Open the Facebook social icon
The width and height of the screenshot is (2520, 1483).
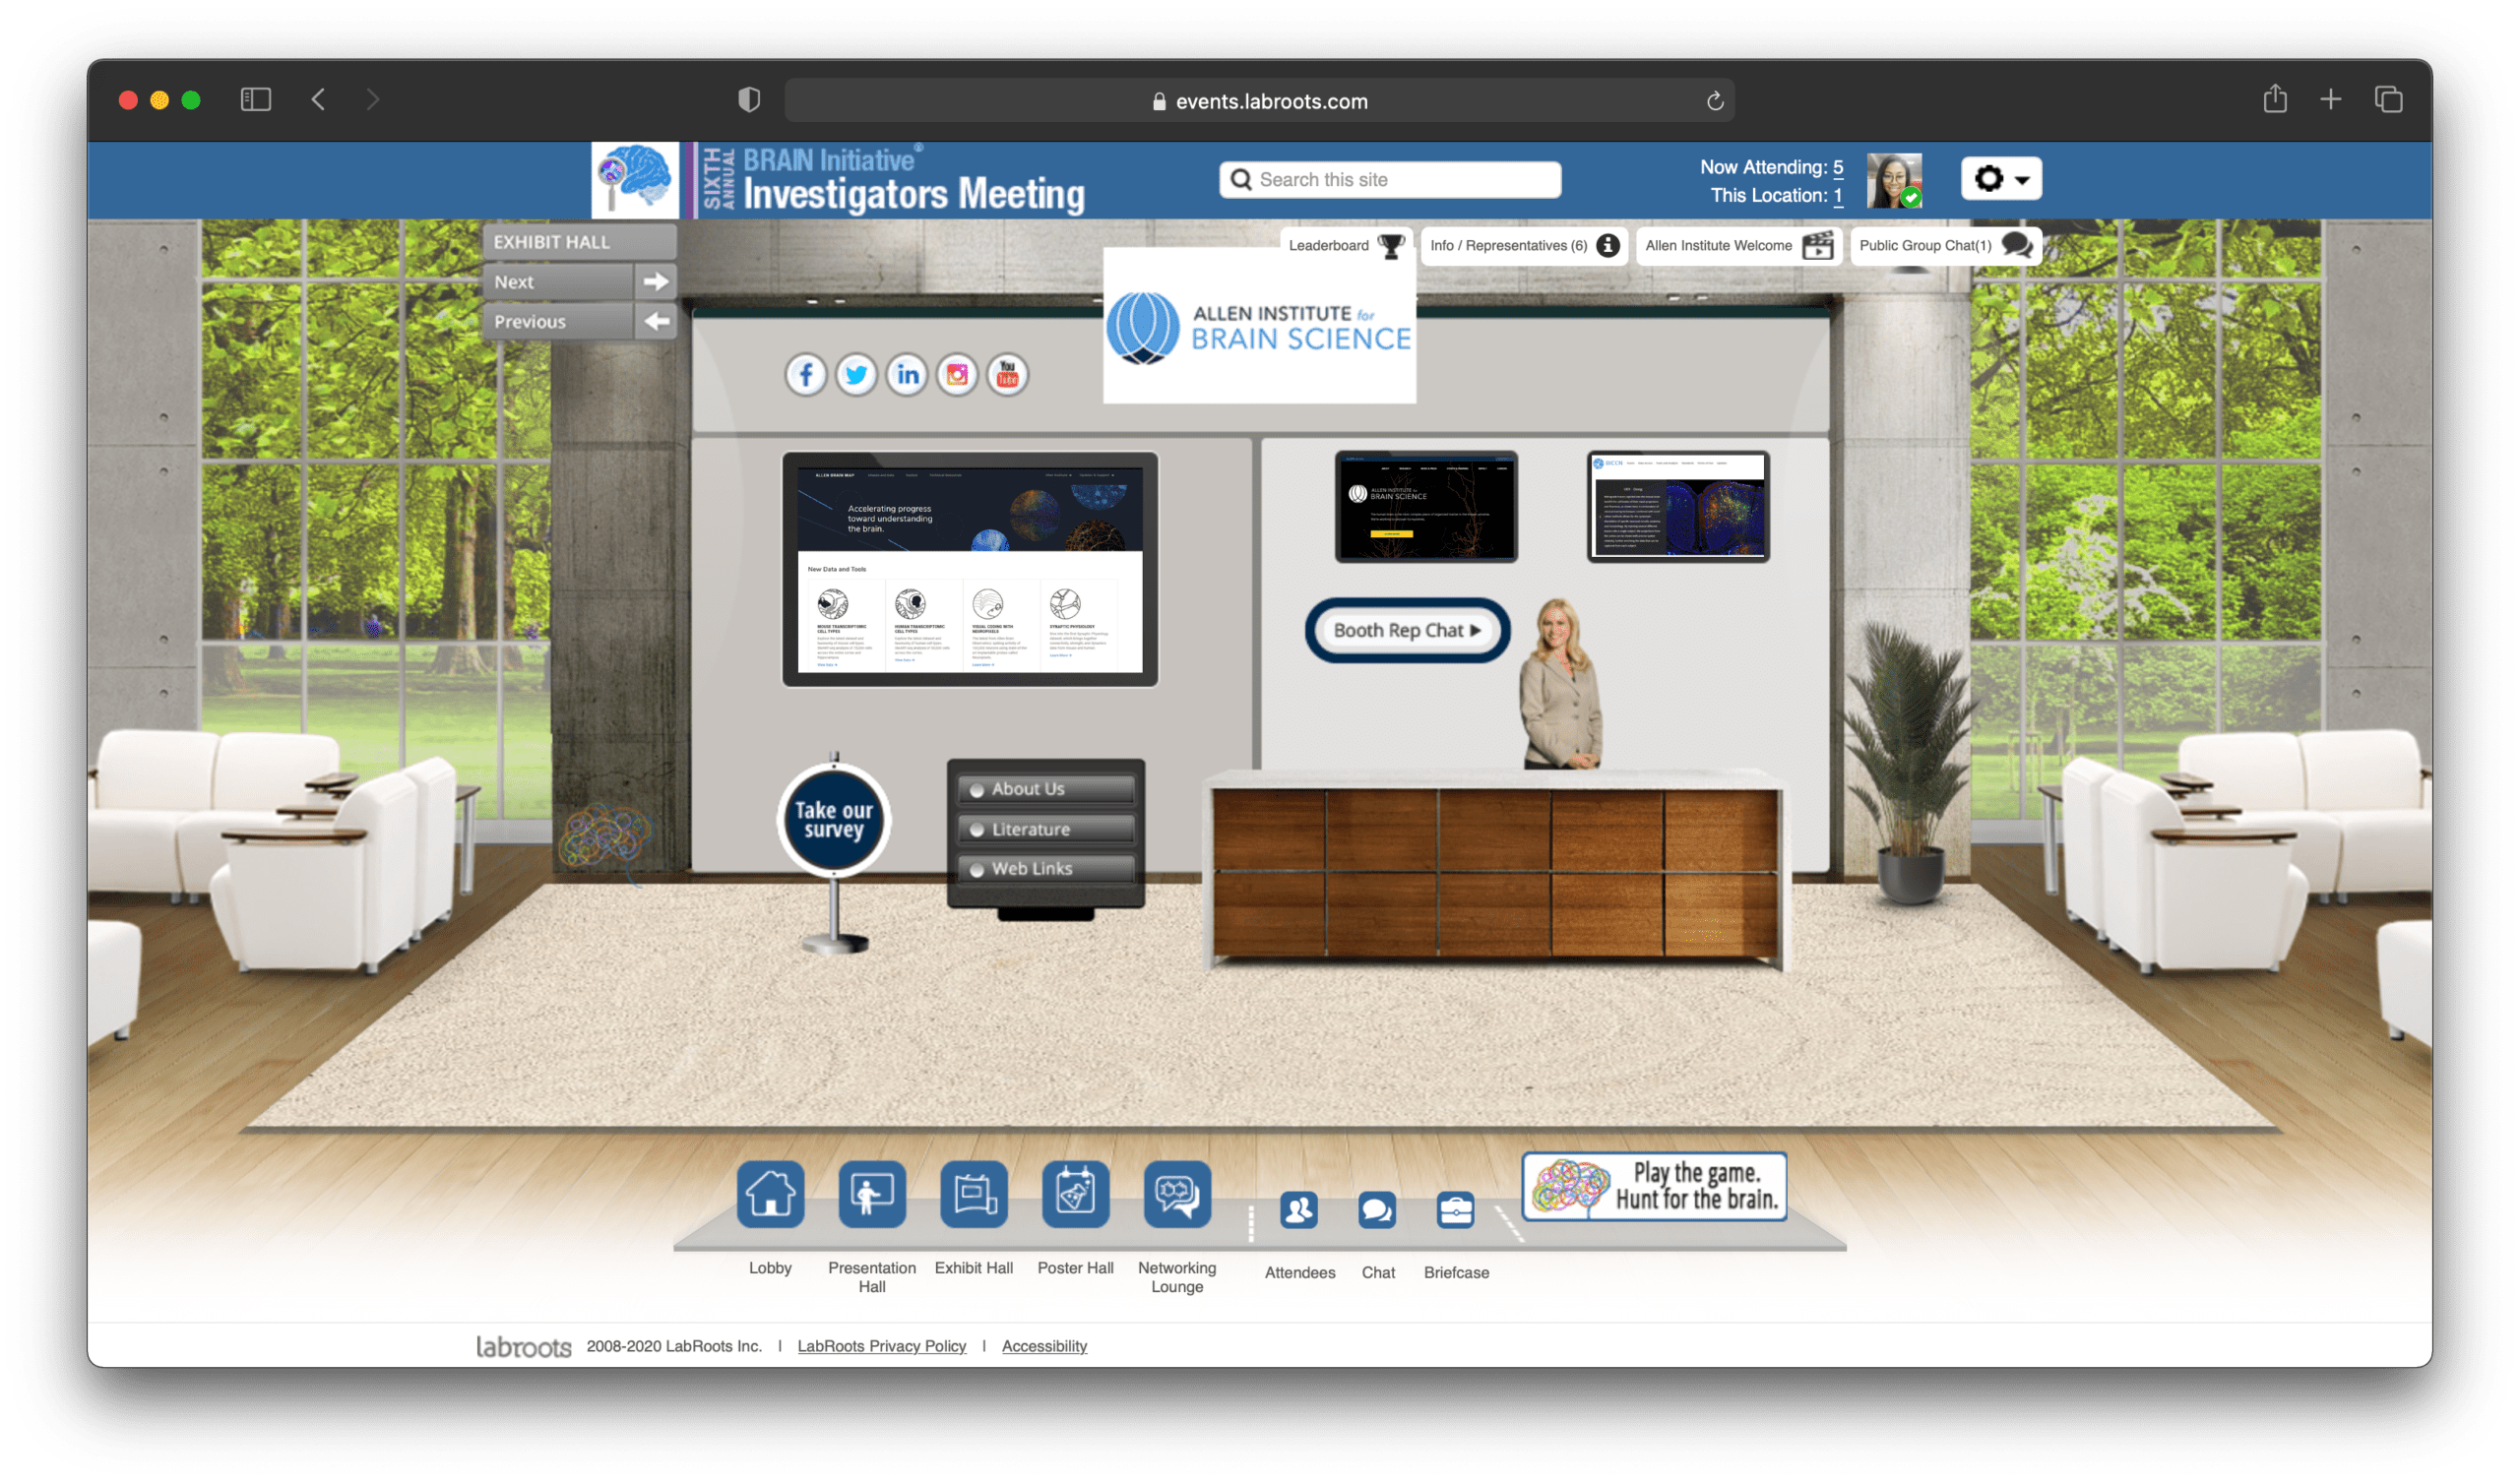coord(806,375)
